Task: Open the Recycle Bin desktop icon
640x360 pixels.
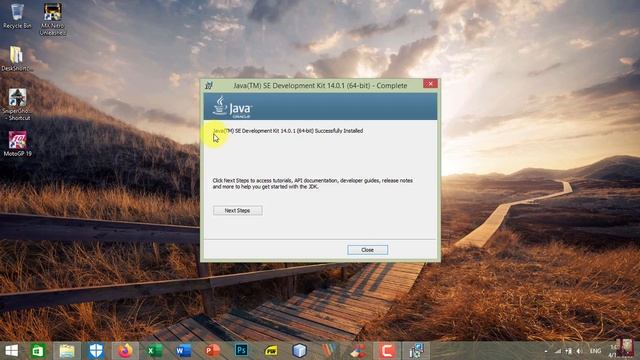Action: [x=17, y=16]
